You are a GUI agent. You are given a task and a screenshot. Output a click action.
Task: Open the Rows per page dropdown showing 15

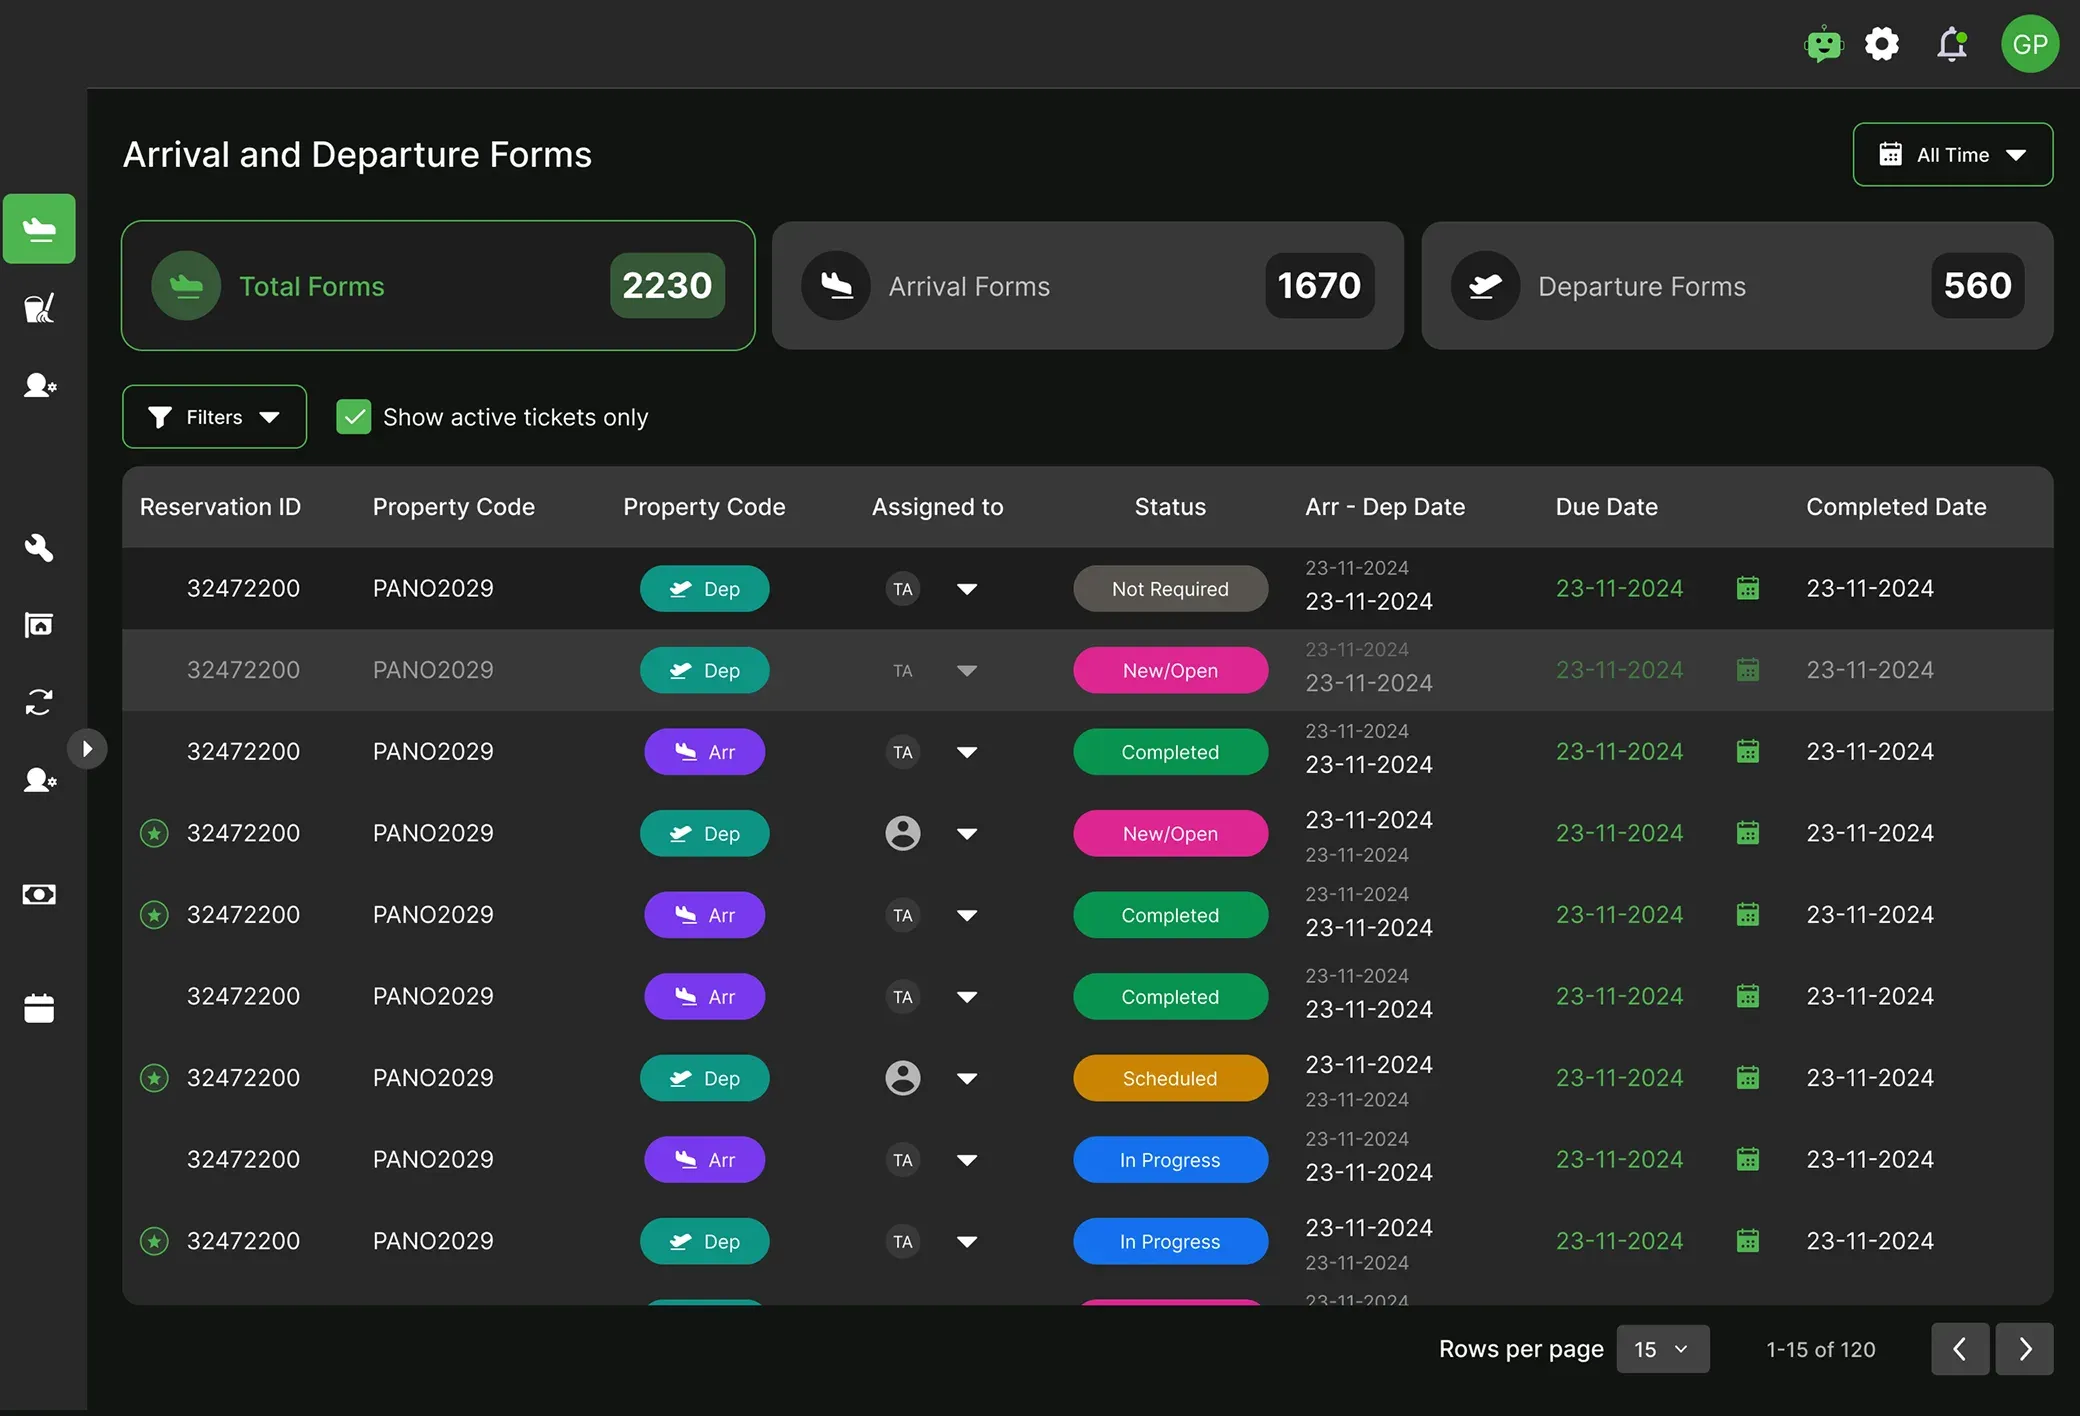coord(1663,1349)
